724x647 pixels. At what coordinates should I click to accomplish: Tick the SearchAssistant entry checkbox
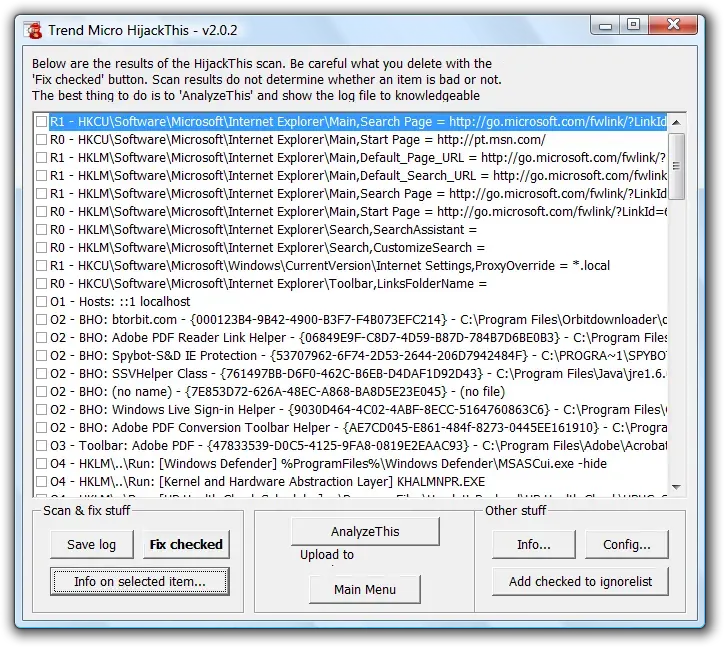pyautogui.click(x=42, y=230)
